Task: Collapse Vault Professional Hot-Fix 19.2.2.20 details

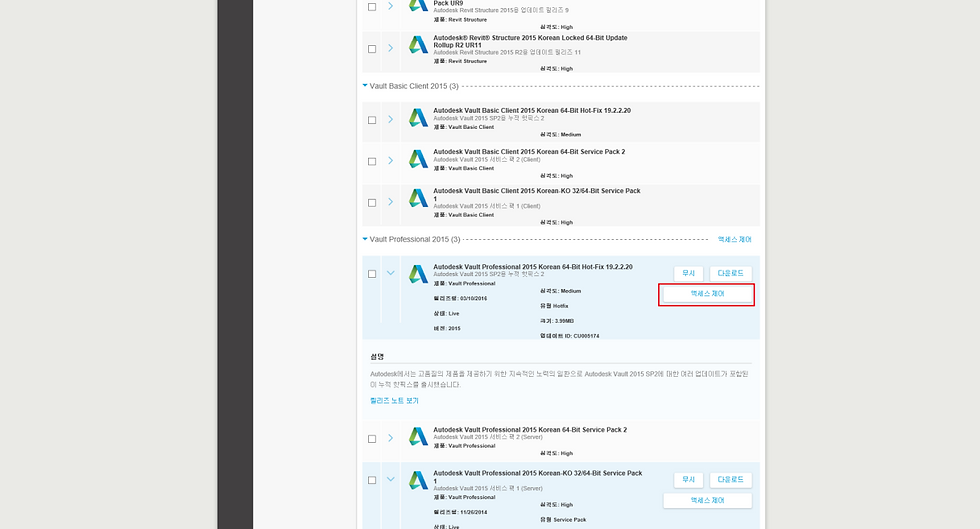Action: pos(391,273)
